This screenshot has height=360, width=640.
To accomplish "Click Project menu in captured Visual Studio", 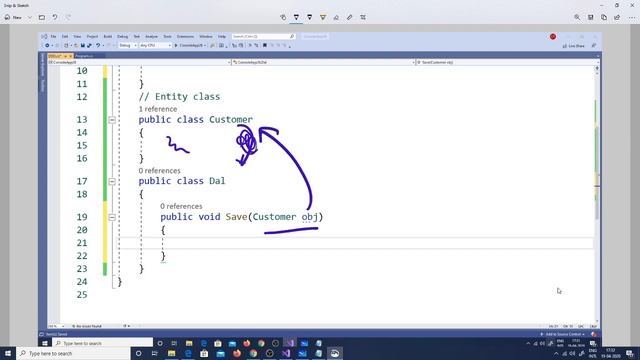I will click(92, 37).
